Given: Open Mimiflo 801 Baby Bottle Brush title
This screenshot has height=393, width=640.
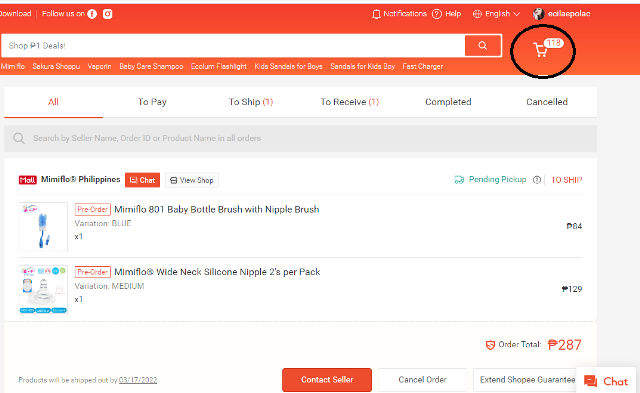Looking at the screenshot, I should point(217,209).
